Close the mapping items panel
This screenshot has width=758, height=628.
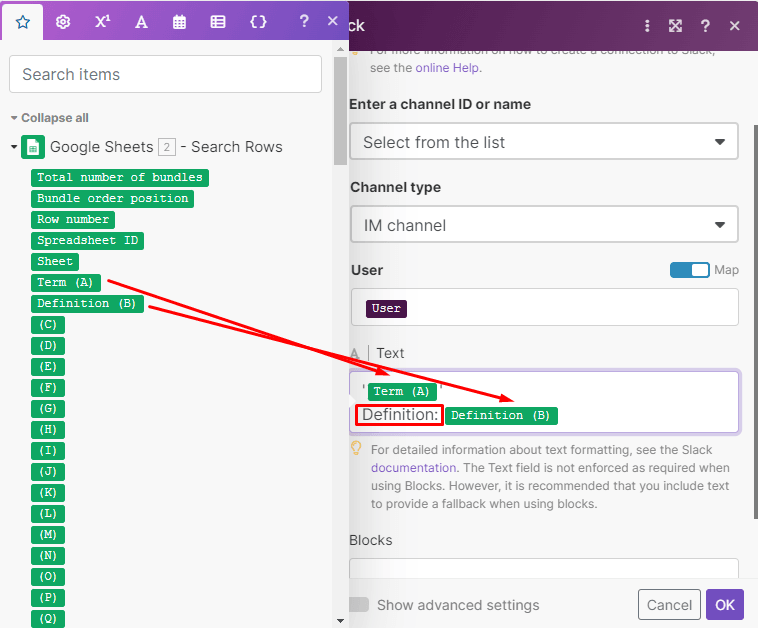point(333,21)
